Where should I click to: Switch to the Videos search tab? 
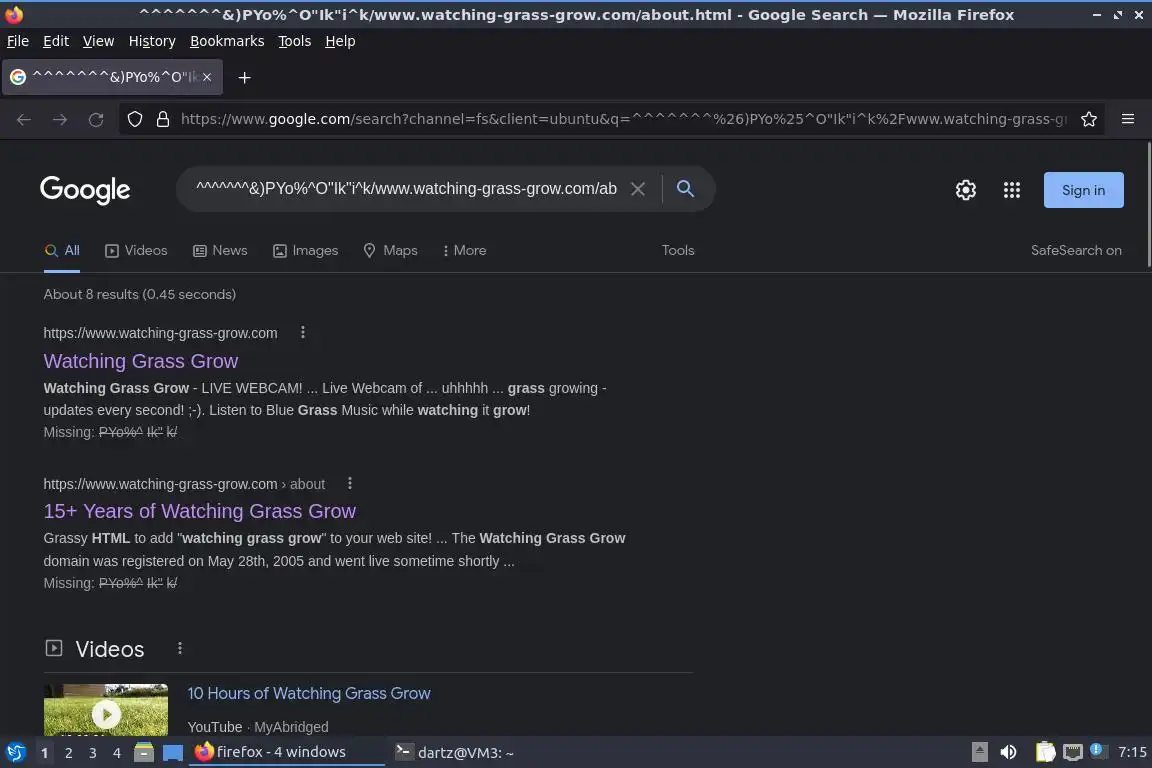point(137,251)
